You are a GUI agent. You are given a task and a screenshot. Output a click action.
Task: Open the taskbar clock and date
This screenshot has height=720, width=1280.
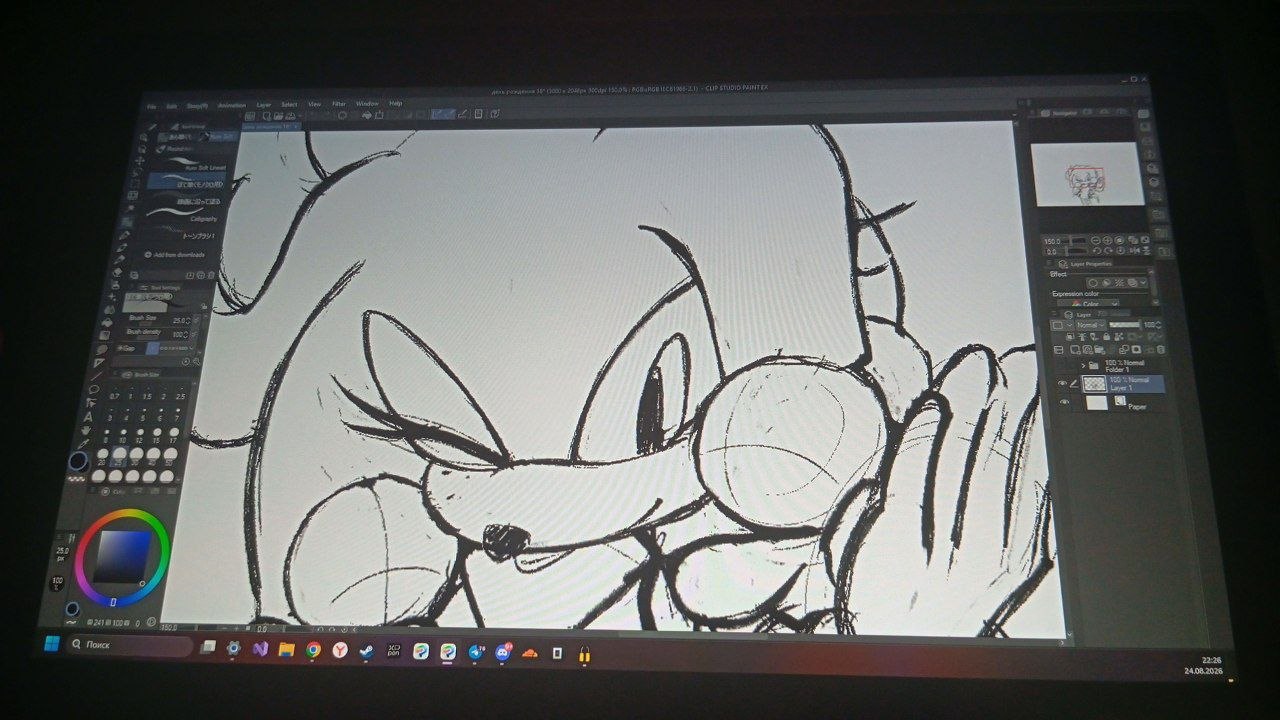[1205, 665]
